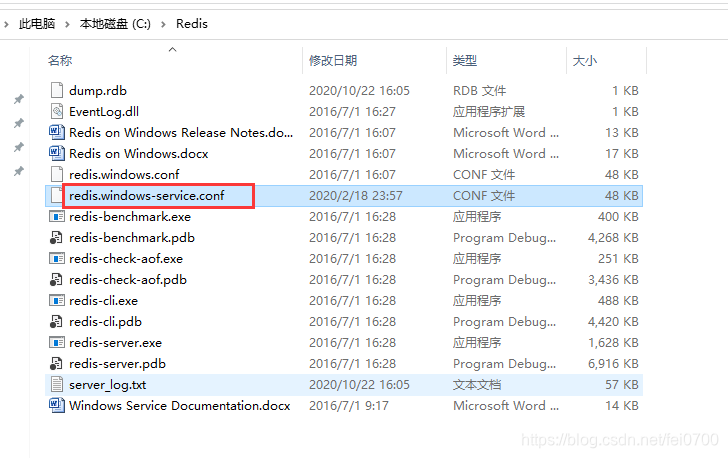Select the redis-benchmark.exe file name
The width and height of the screenshot is (728, 458).
[x=130, y=216]
